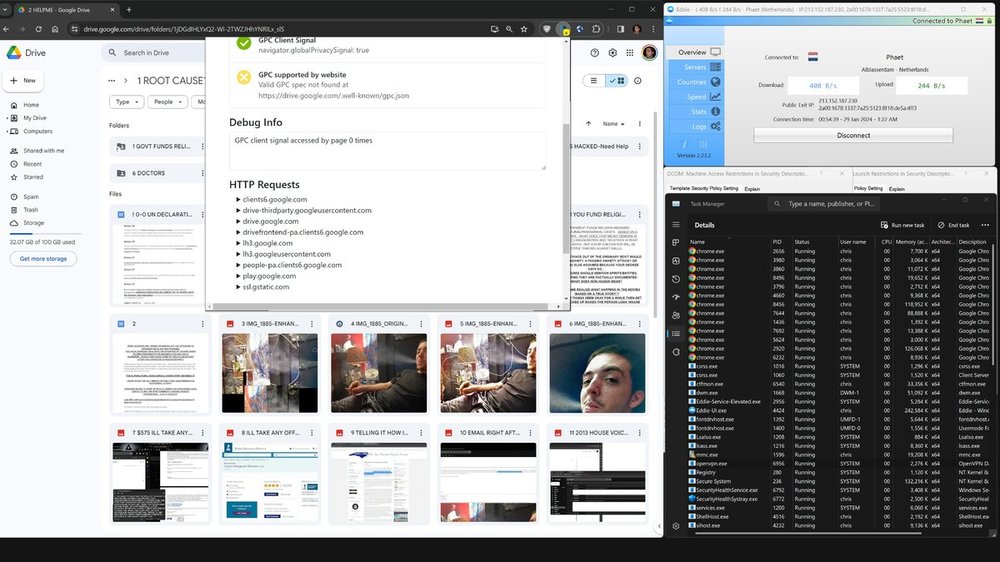Open a new Chrome tab
The width and height of the screenshot is (1000, 562).
(x=129, y=10)
